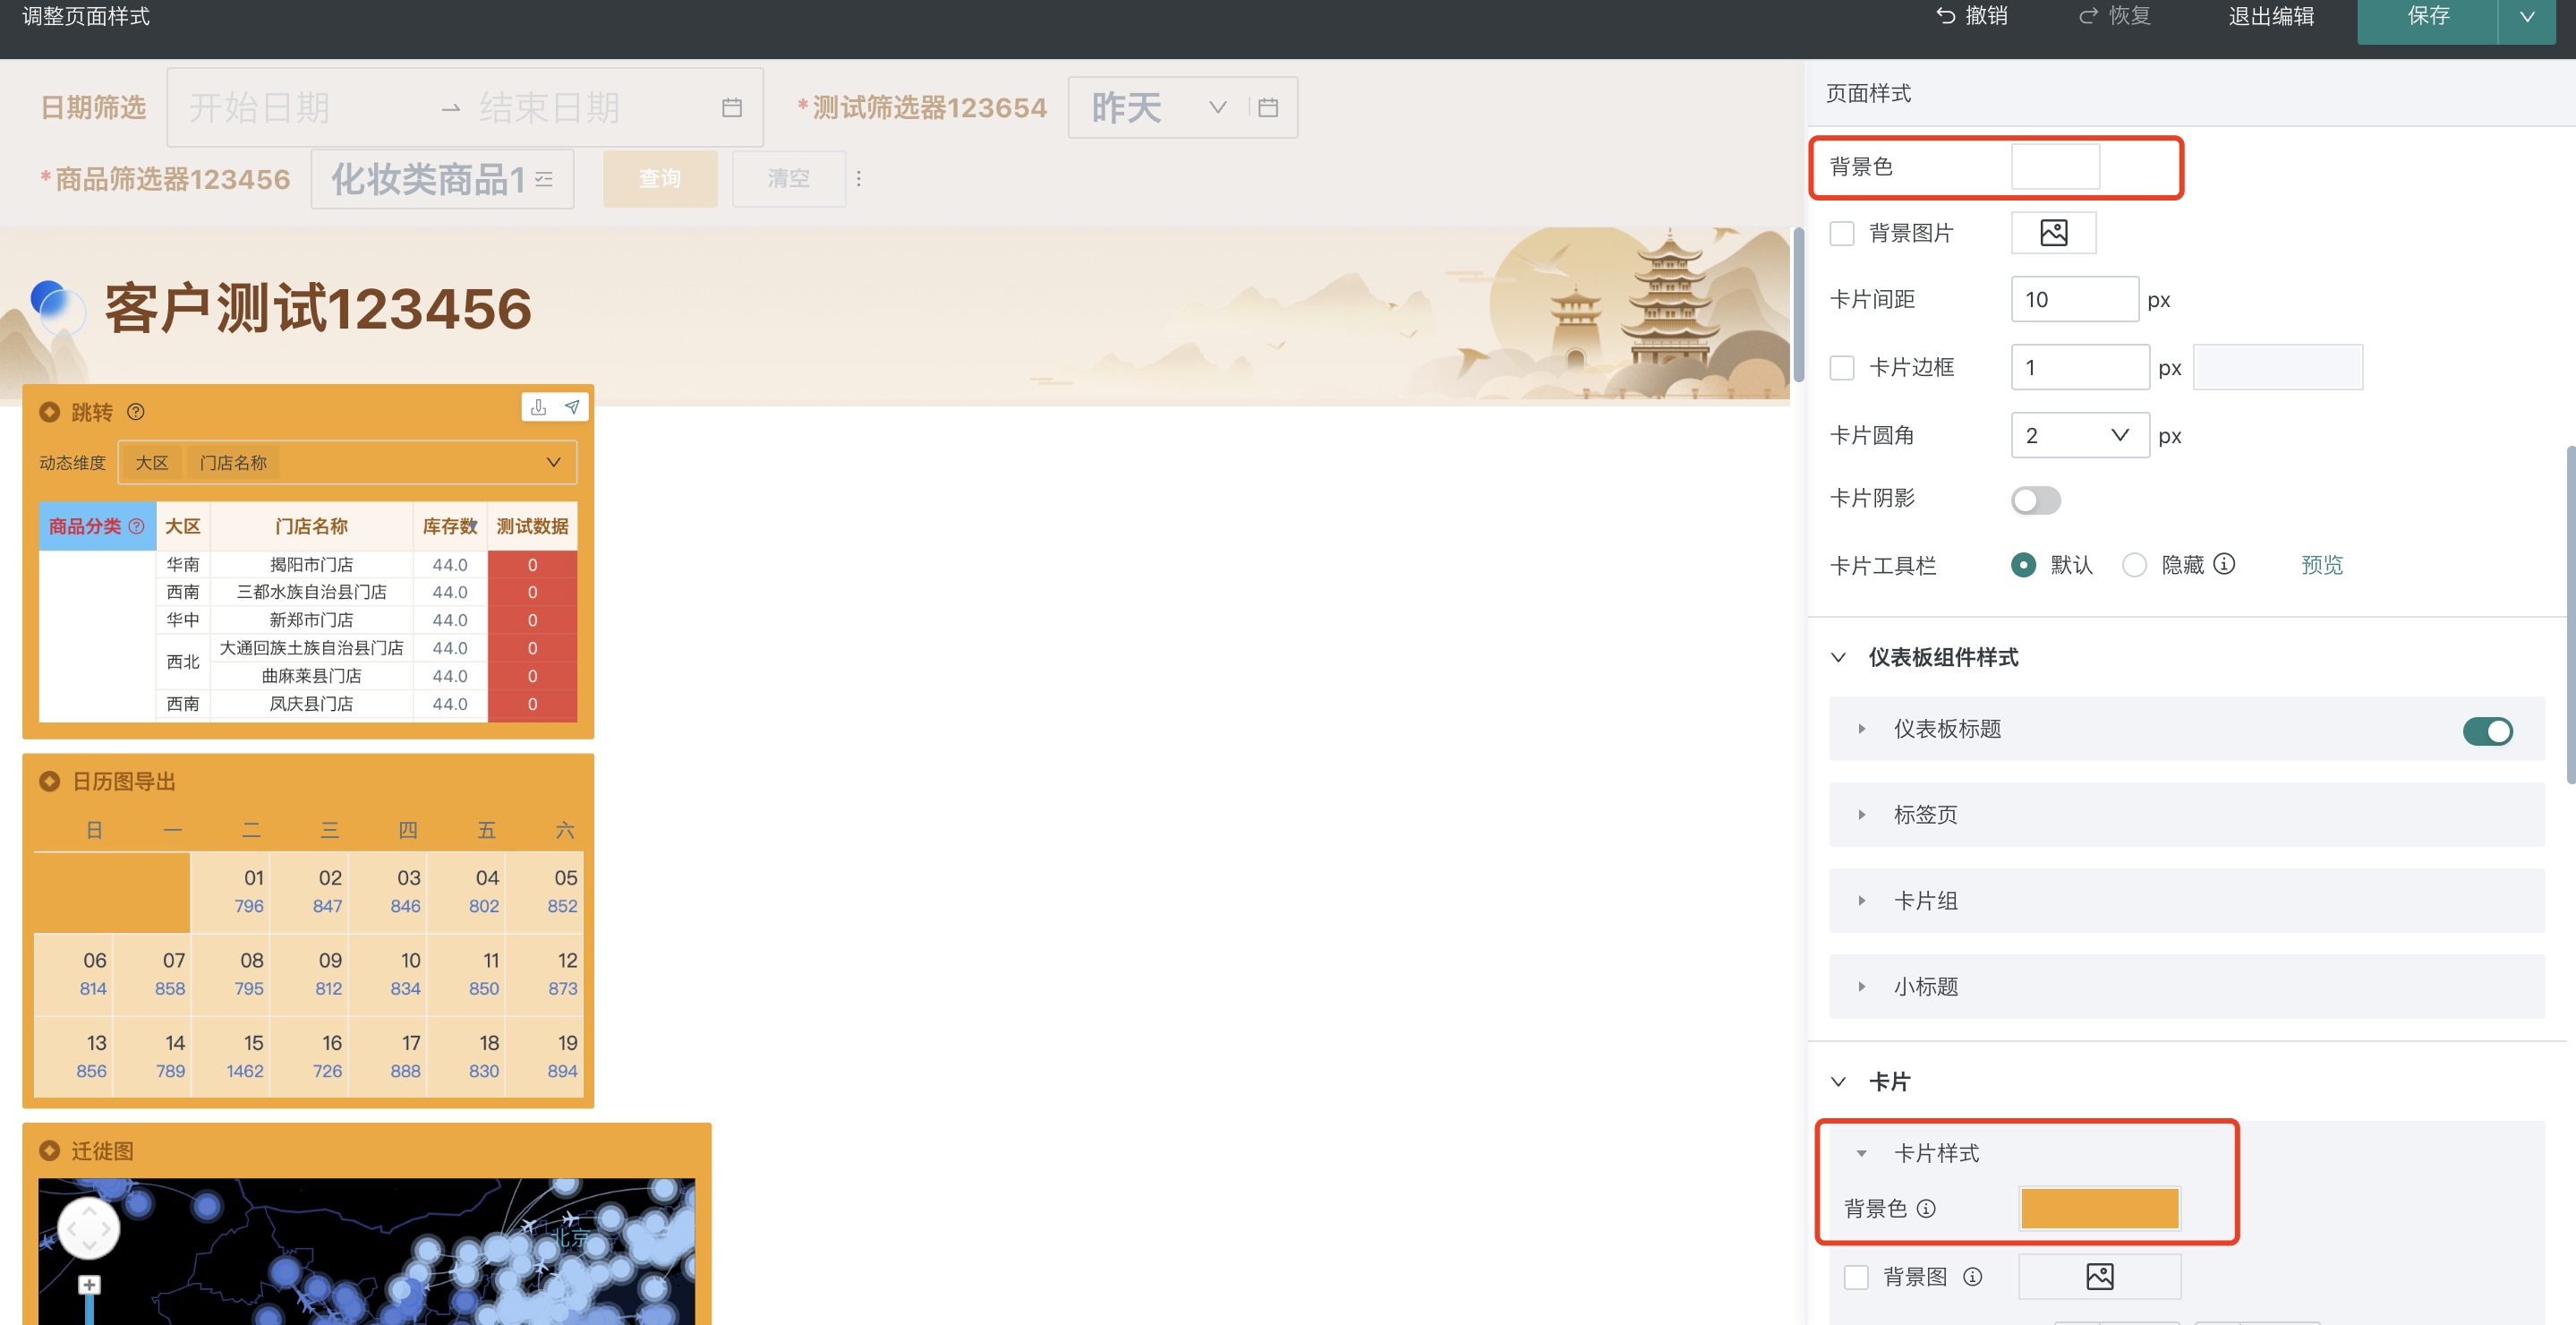Enable the 卡片阴影 toggle switch
2576x1325 pixels.
coord(2035,500)
